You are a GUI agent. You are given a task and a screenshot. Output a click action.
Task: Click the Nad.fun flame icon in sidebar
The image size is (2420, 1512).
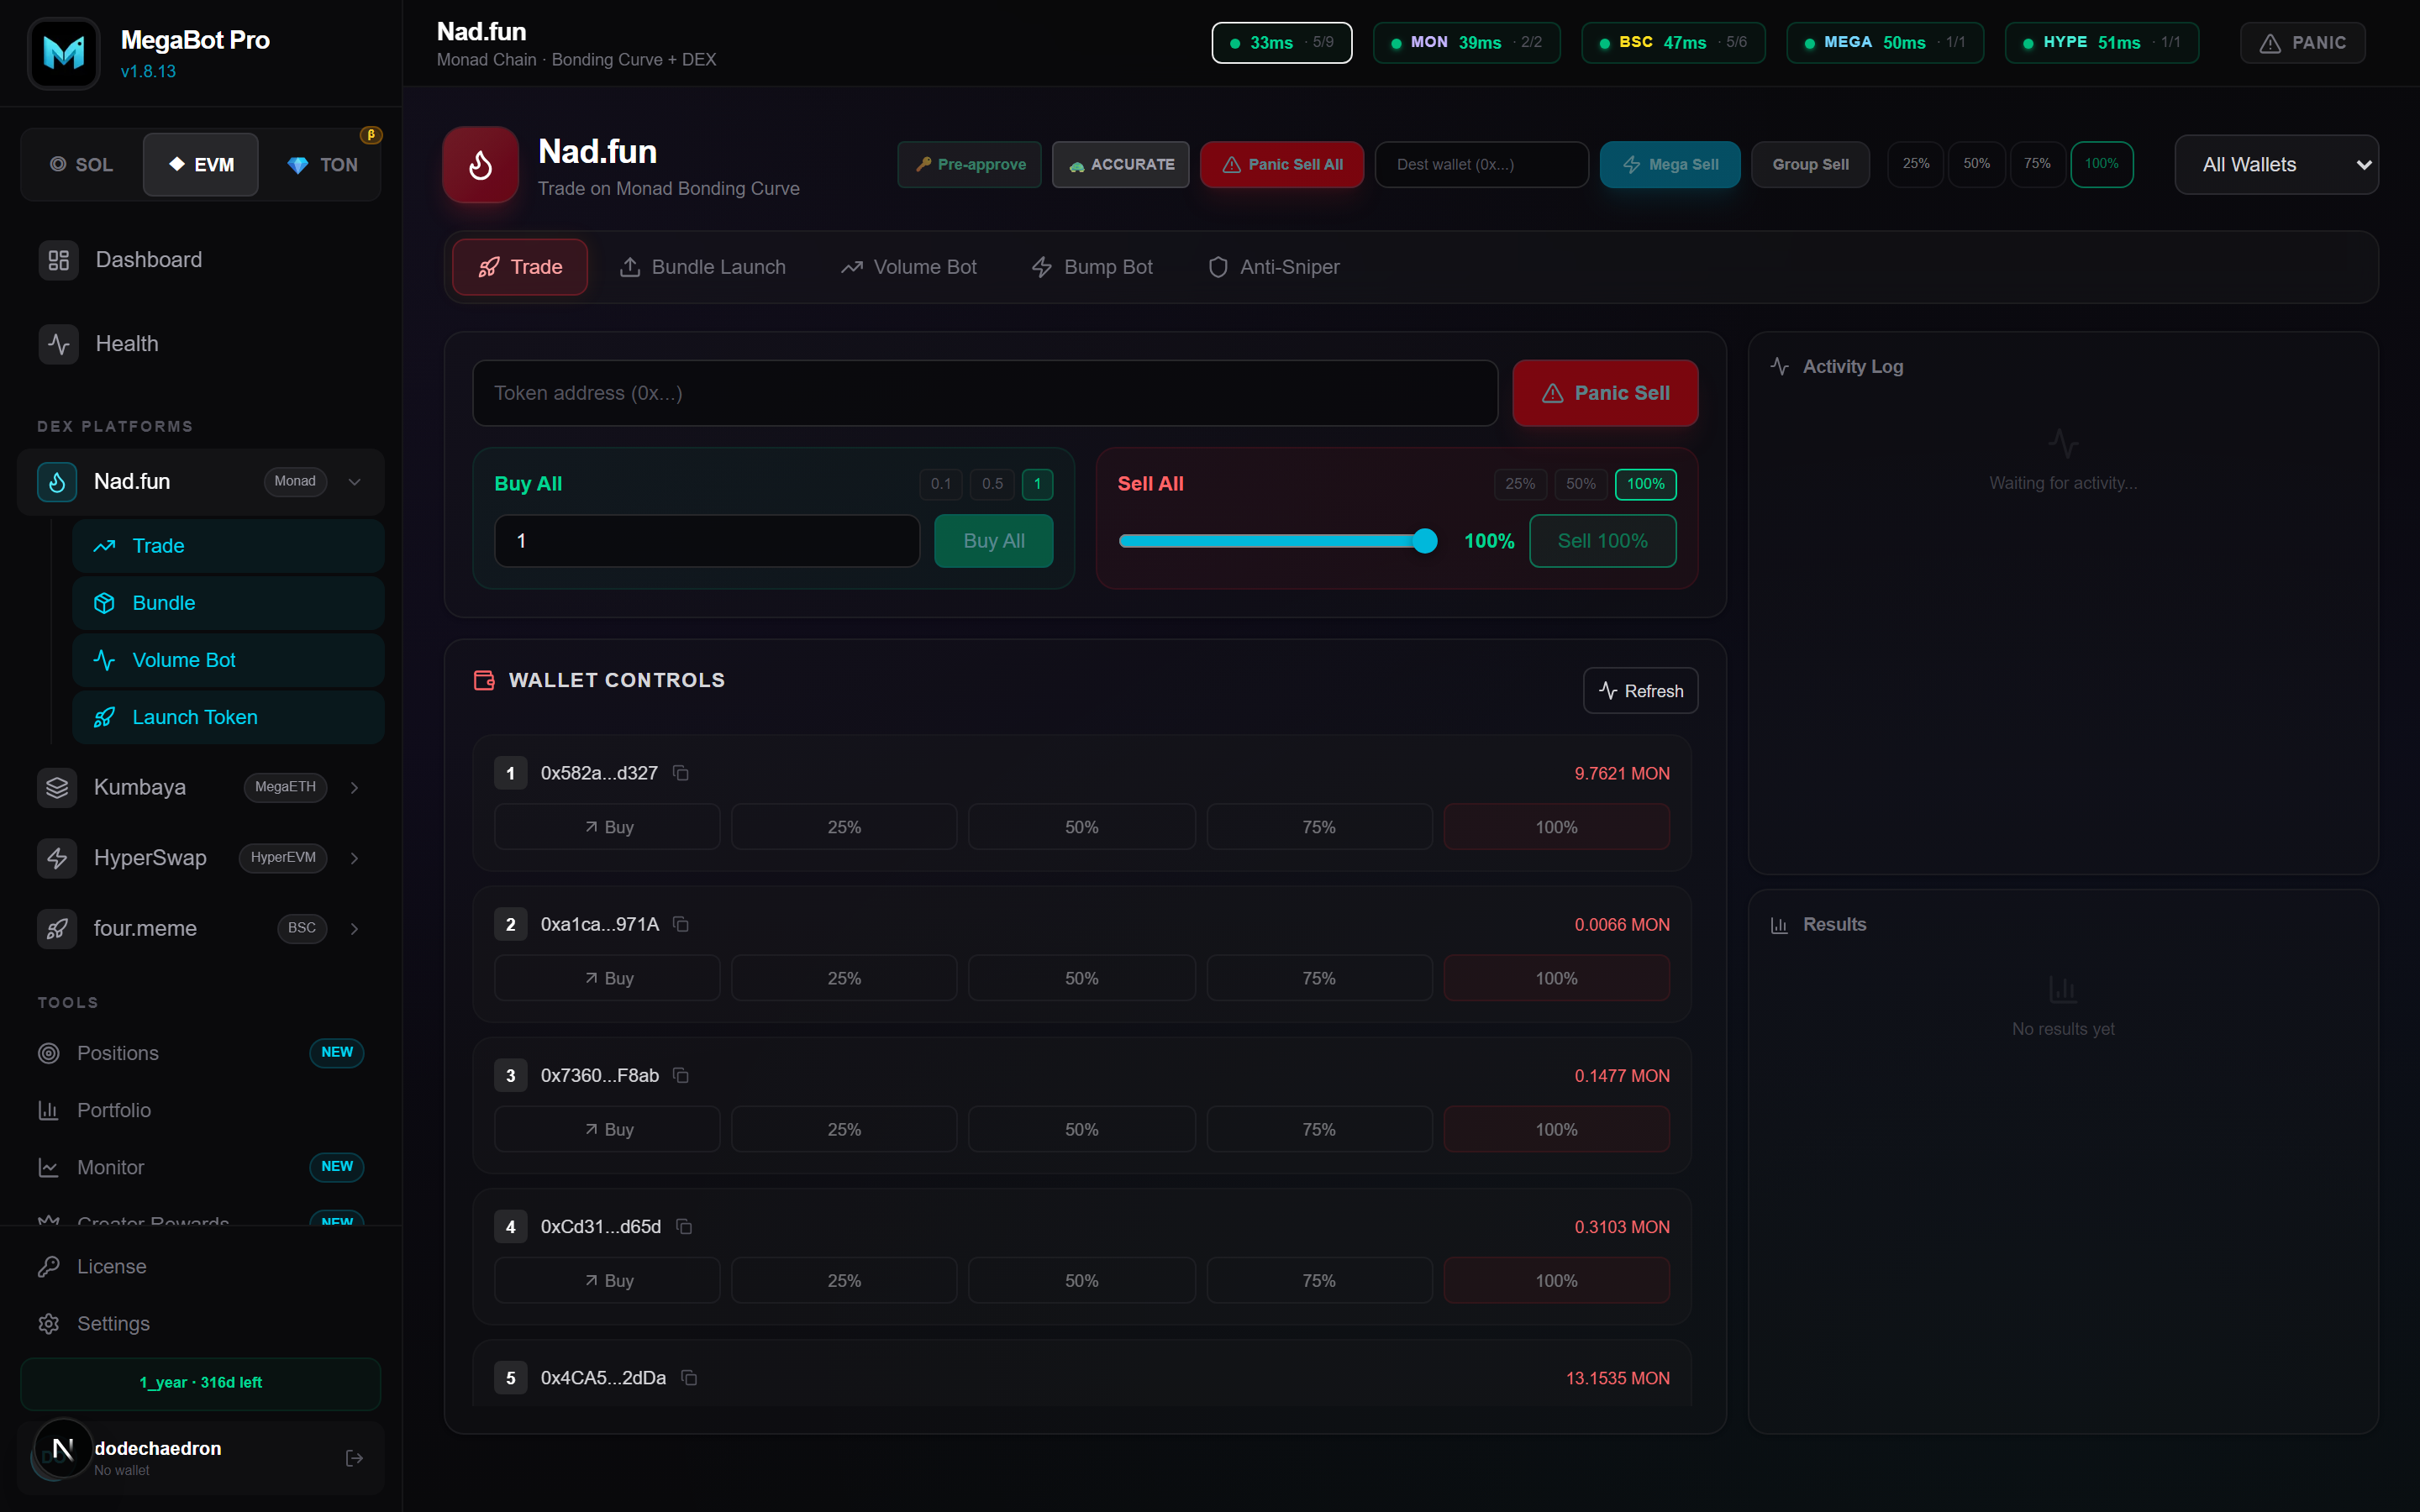coord(57,482)
